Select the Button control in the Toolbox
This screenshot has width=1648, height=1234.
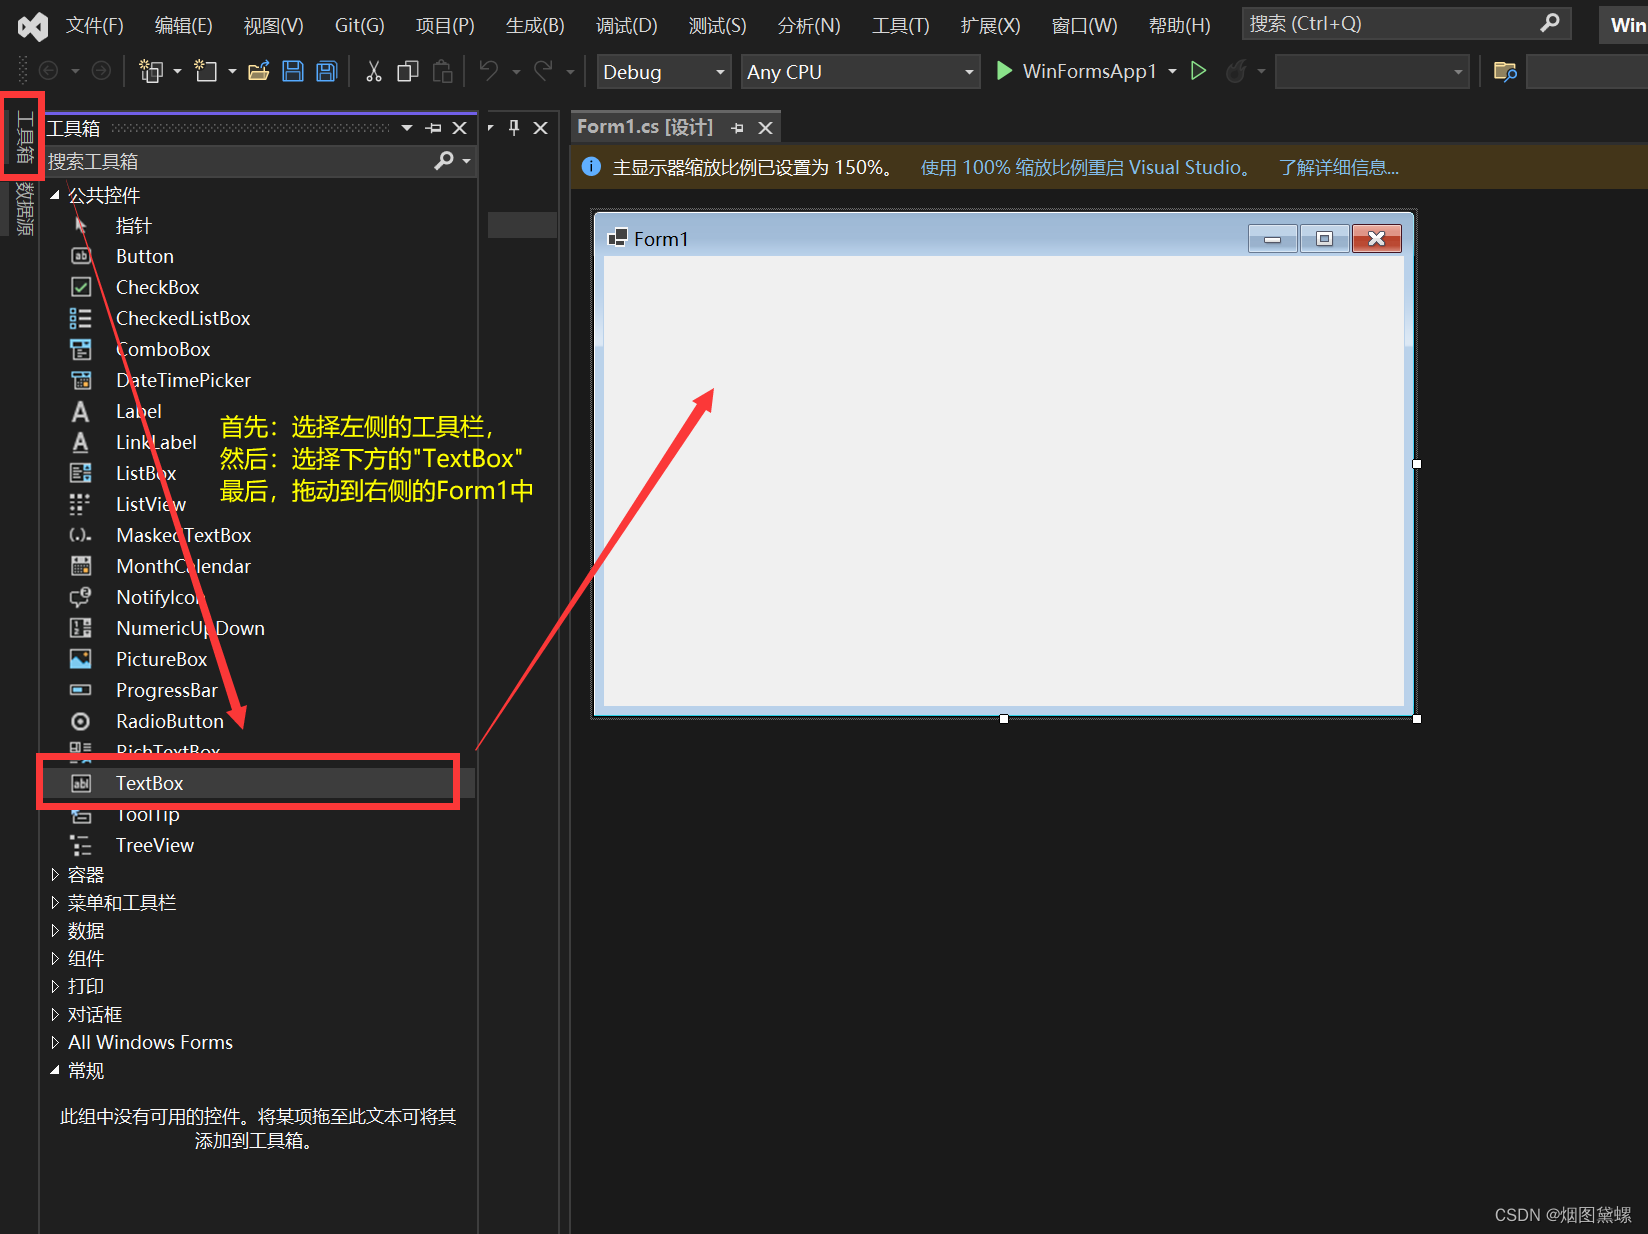pyautogui.click(x=144, y=256)
